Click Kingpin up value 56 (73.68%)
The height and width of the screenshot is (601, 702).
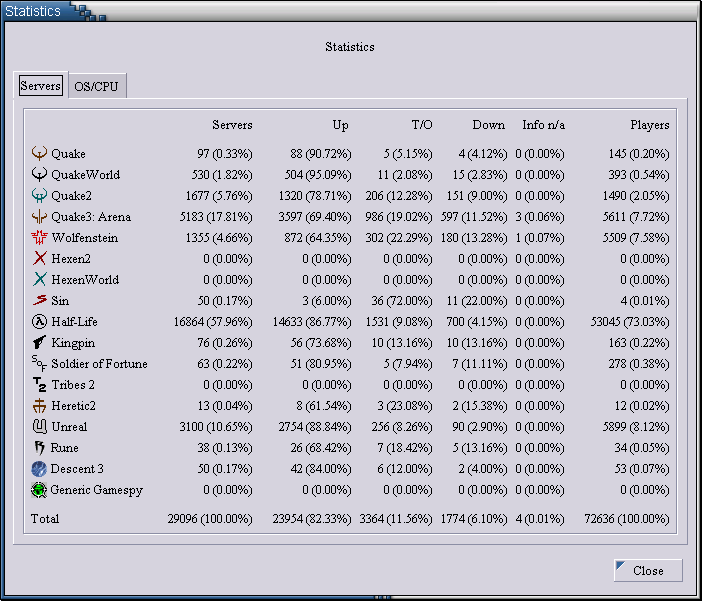pyautogui.click(x=321, y=343)
